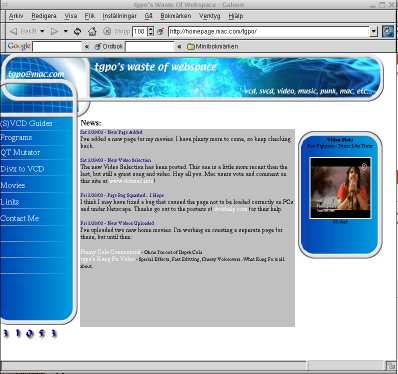Click the Forward arrow icon
The height and width of the screenshot is (374, 398).
[x=54, y=32]
